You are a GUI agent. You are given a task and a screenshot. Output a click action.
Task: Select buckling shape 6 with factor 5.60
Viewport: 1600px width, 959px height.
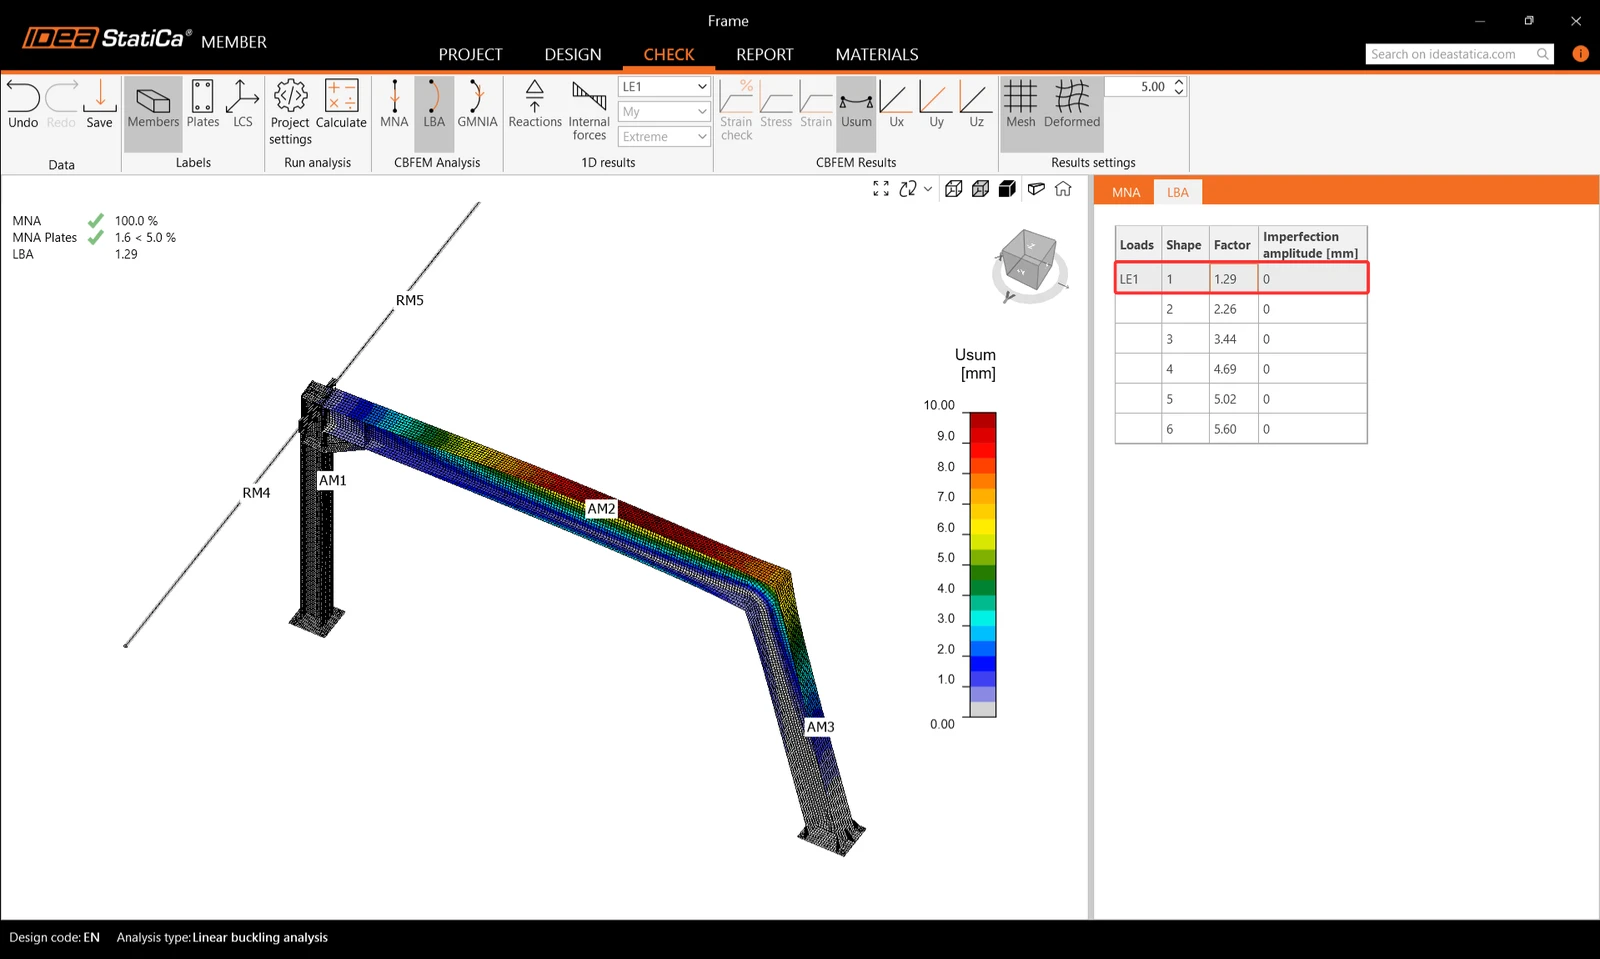tap(1241, 429)
